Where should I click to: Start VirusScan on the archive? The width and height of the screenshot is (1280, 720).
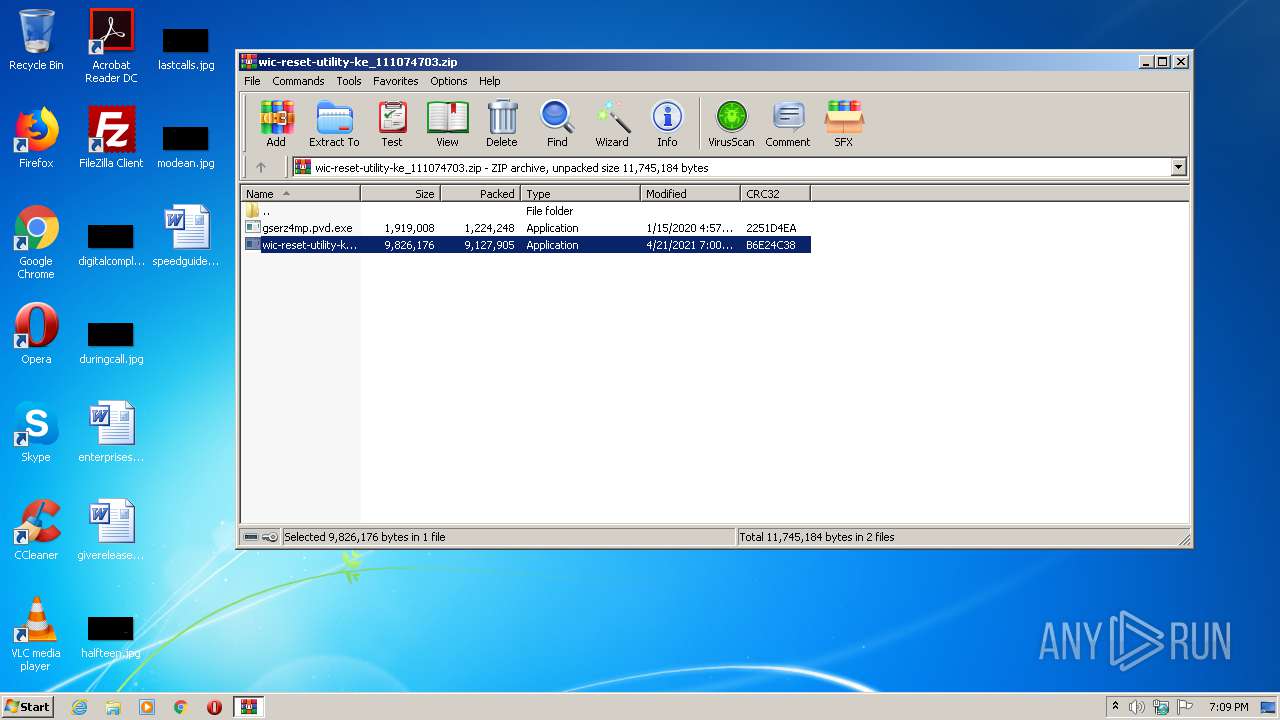731,124
